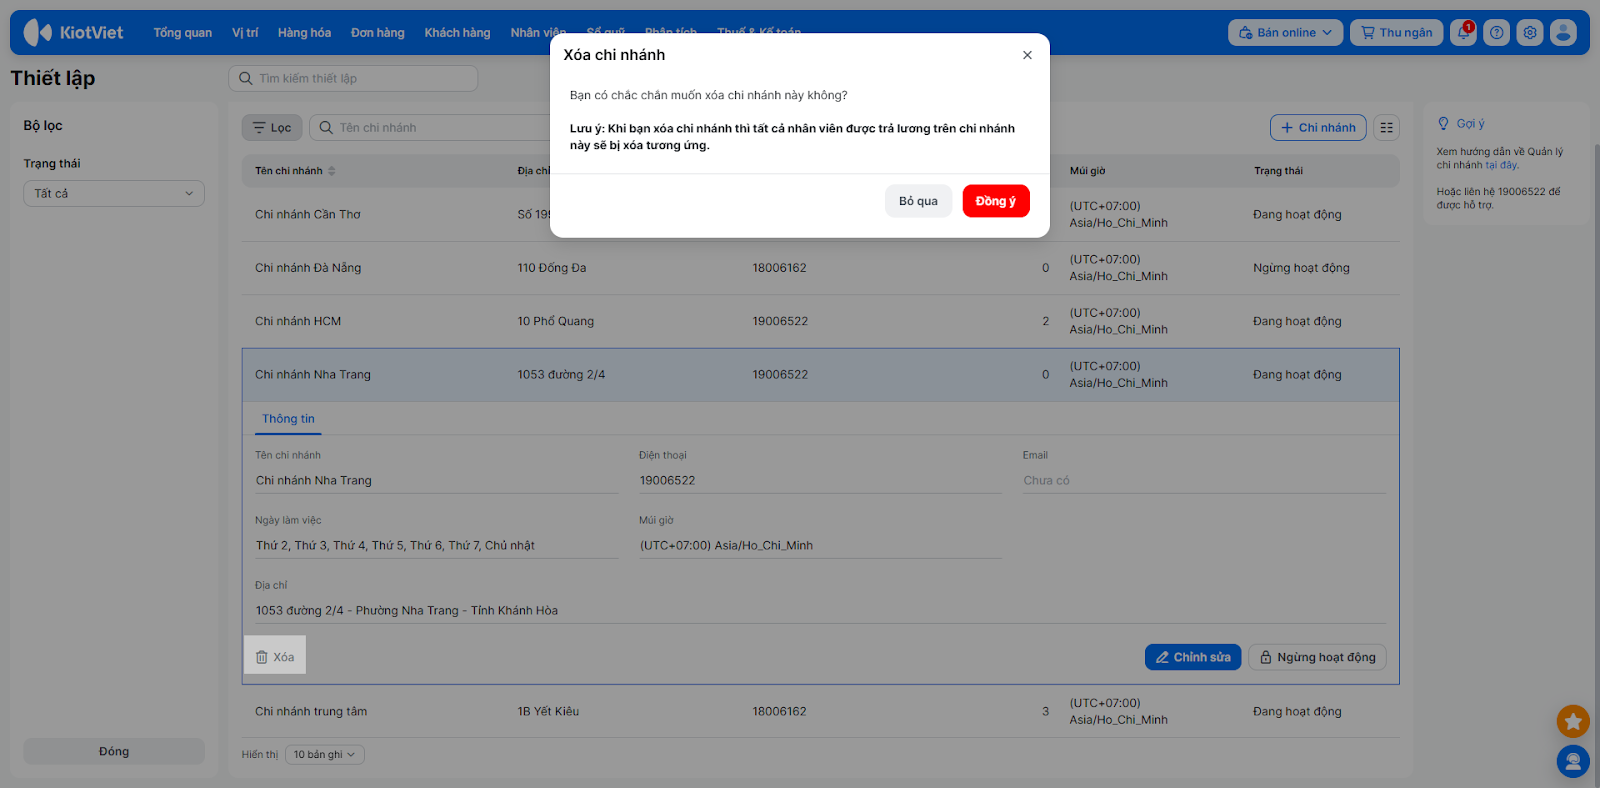Open the settings gear icon

(x=1529, y=33)
